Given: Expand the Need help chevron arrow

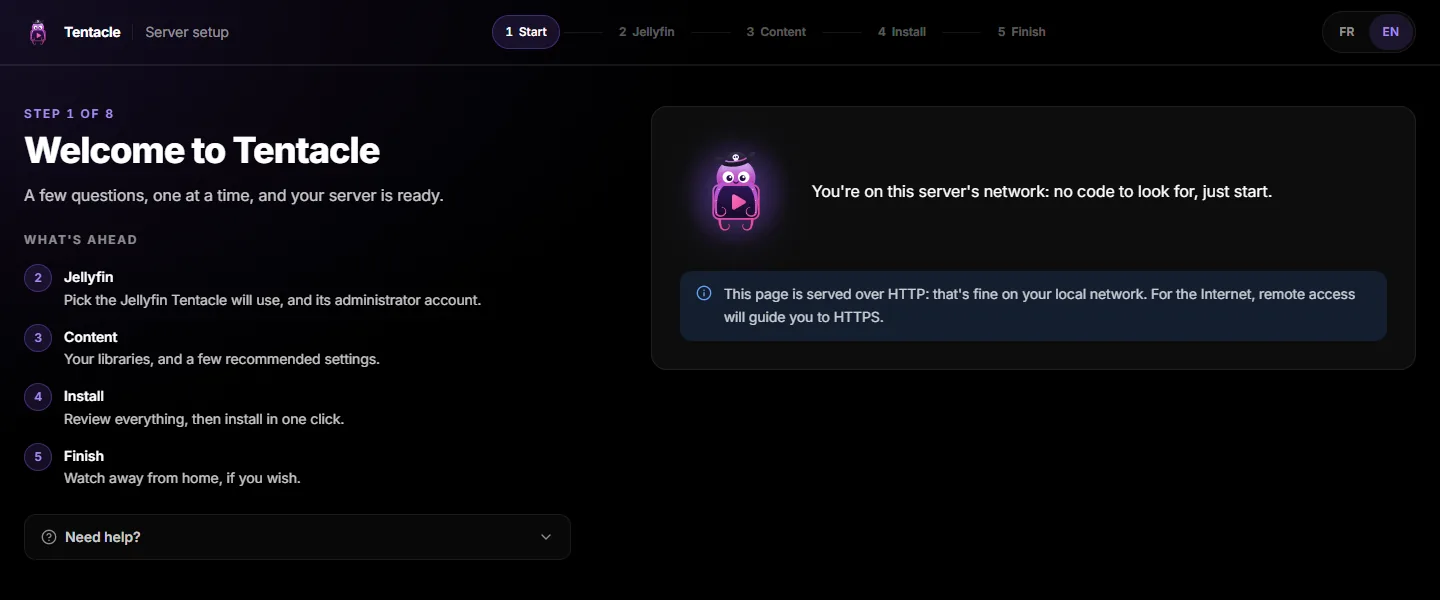Looking at the screenshot, I should pyautogui.click(x=546, y=537).
